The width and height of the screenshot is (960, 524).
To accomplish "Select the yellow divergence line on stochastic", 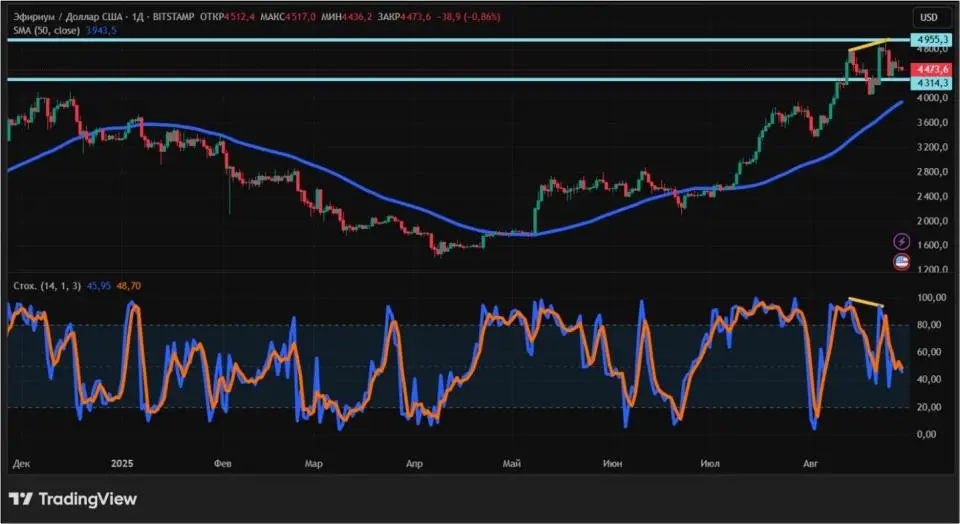I will click(x=866, y=302).
